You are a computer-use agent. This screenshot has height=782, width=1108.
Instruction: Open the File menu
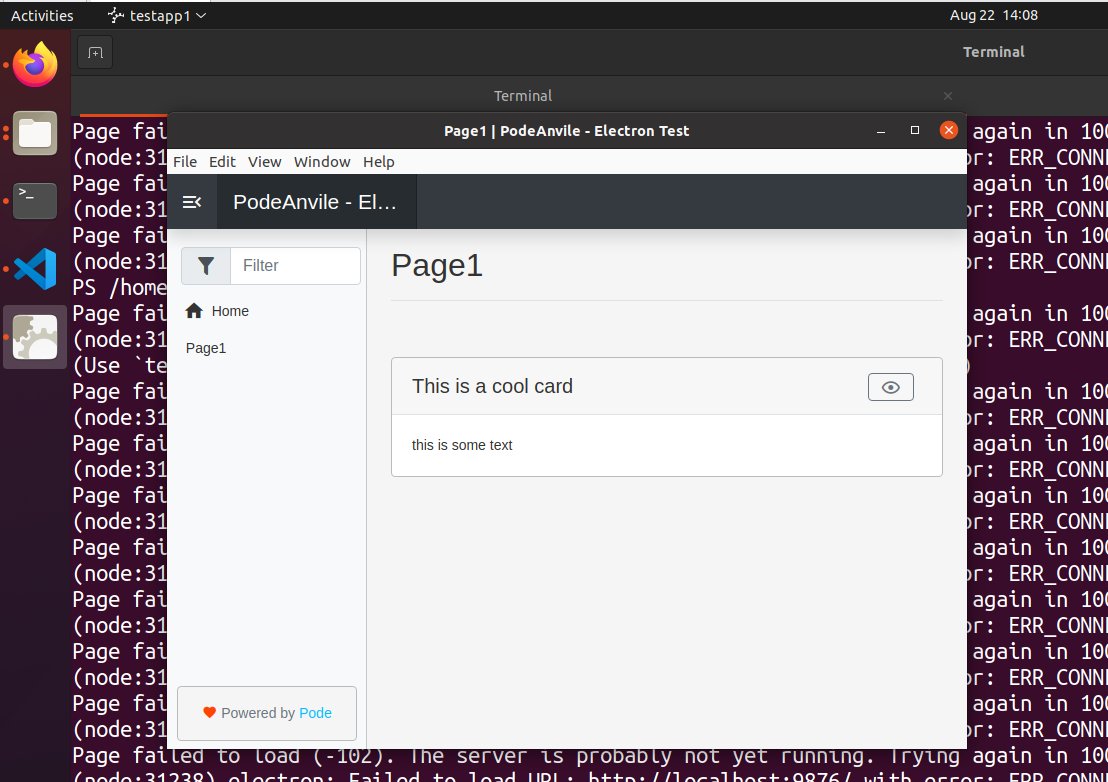click(x=185, y=161)
